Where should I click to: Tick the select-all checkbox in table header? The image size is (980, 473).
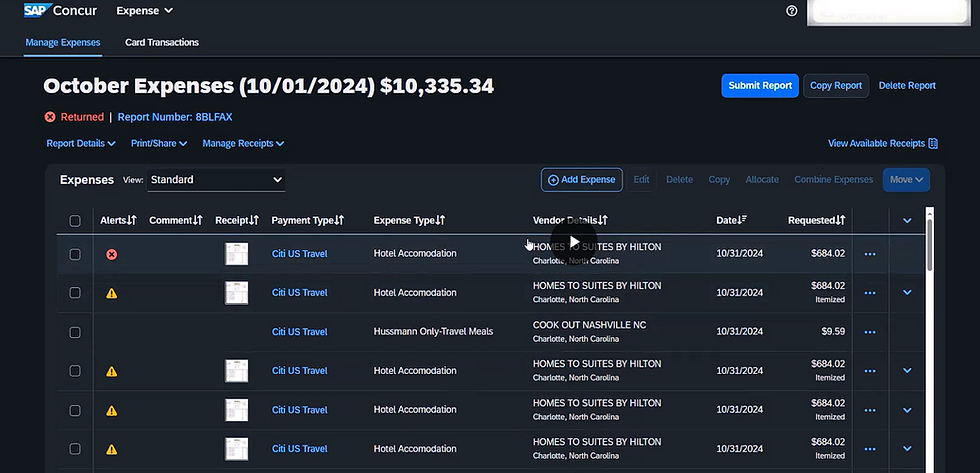point(75,221)
